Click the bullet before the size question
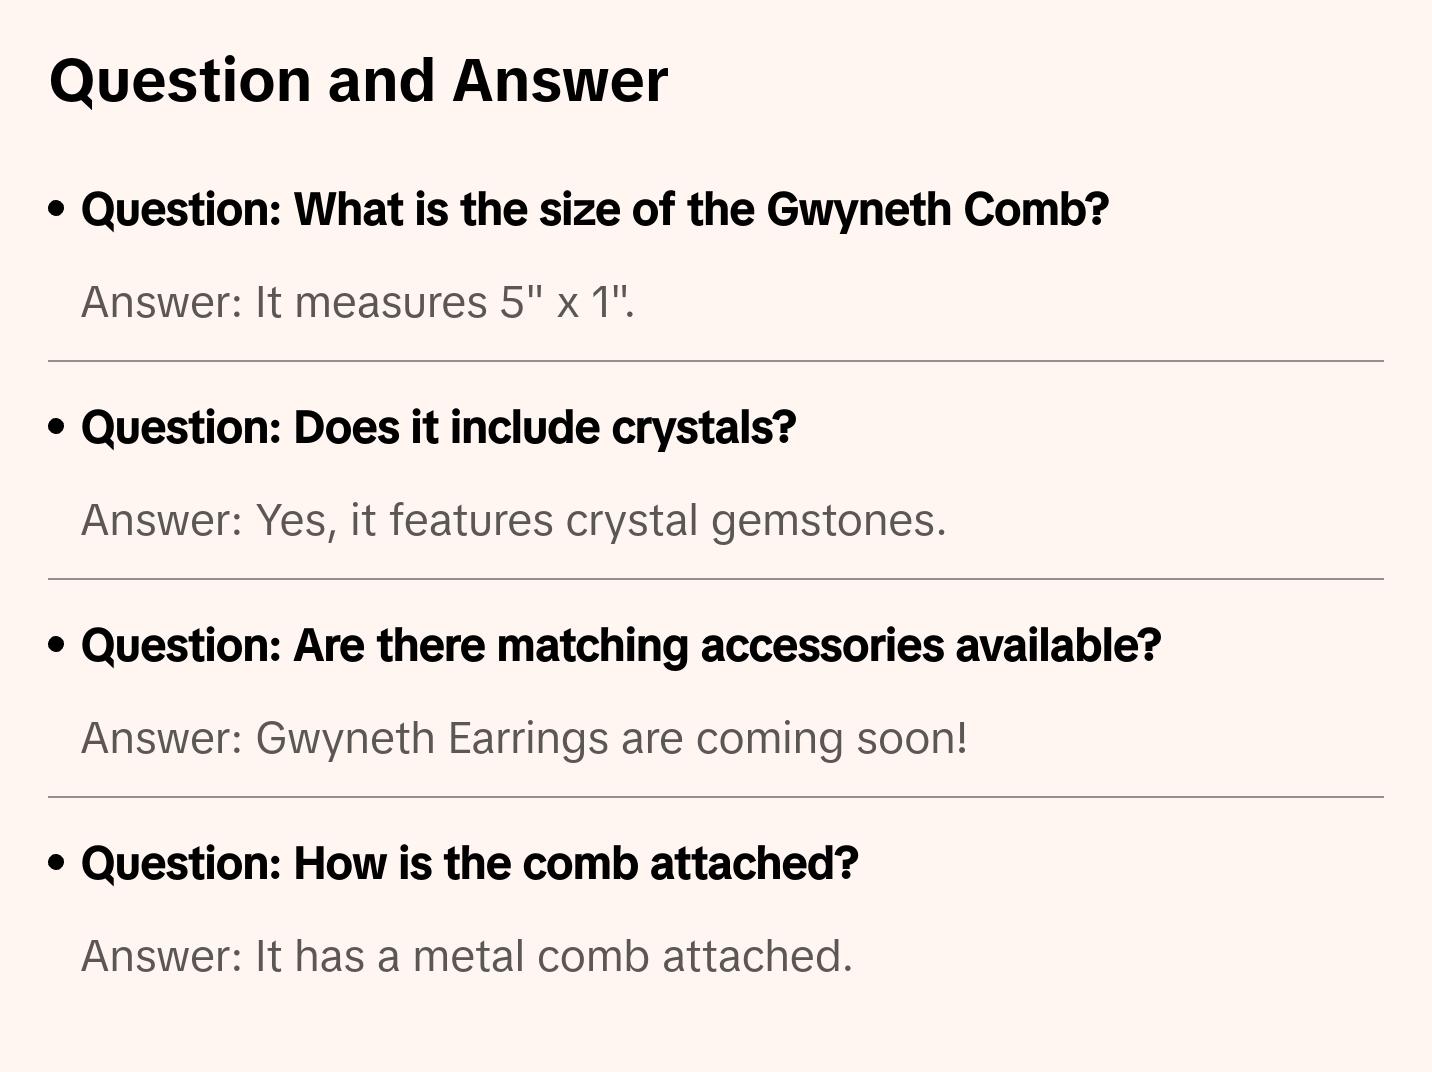 click(x=57, y=209)
